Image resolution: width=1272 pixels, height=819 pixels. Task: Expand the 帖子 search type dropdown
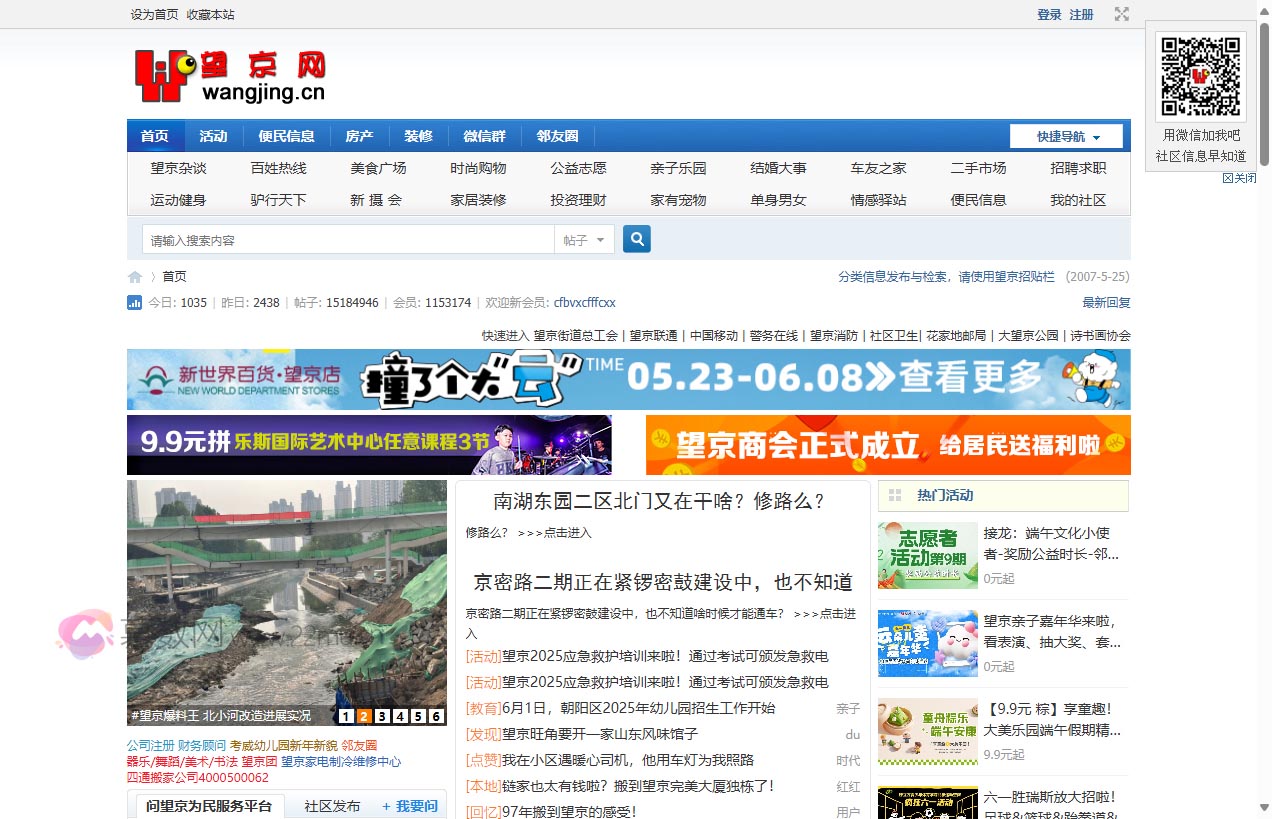[x=584, y=240]
